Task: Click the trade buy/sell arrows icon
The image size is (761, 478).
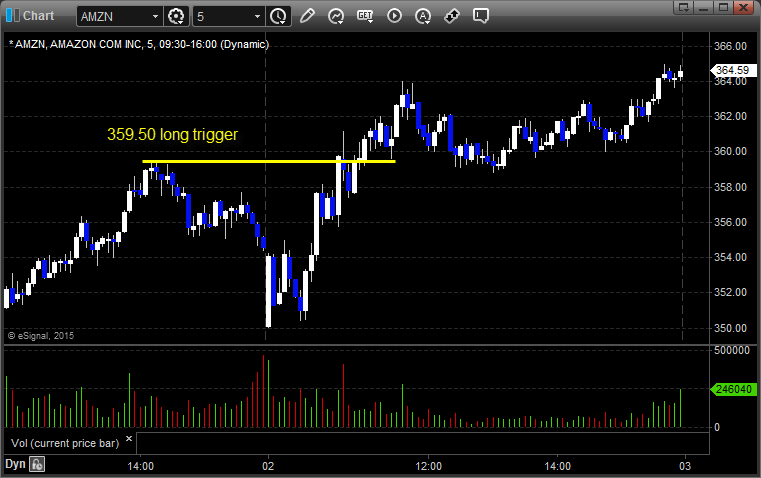Action: (452, 16)
